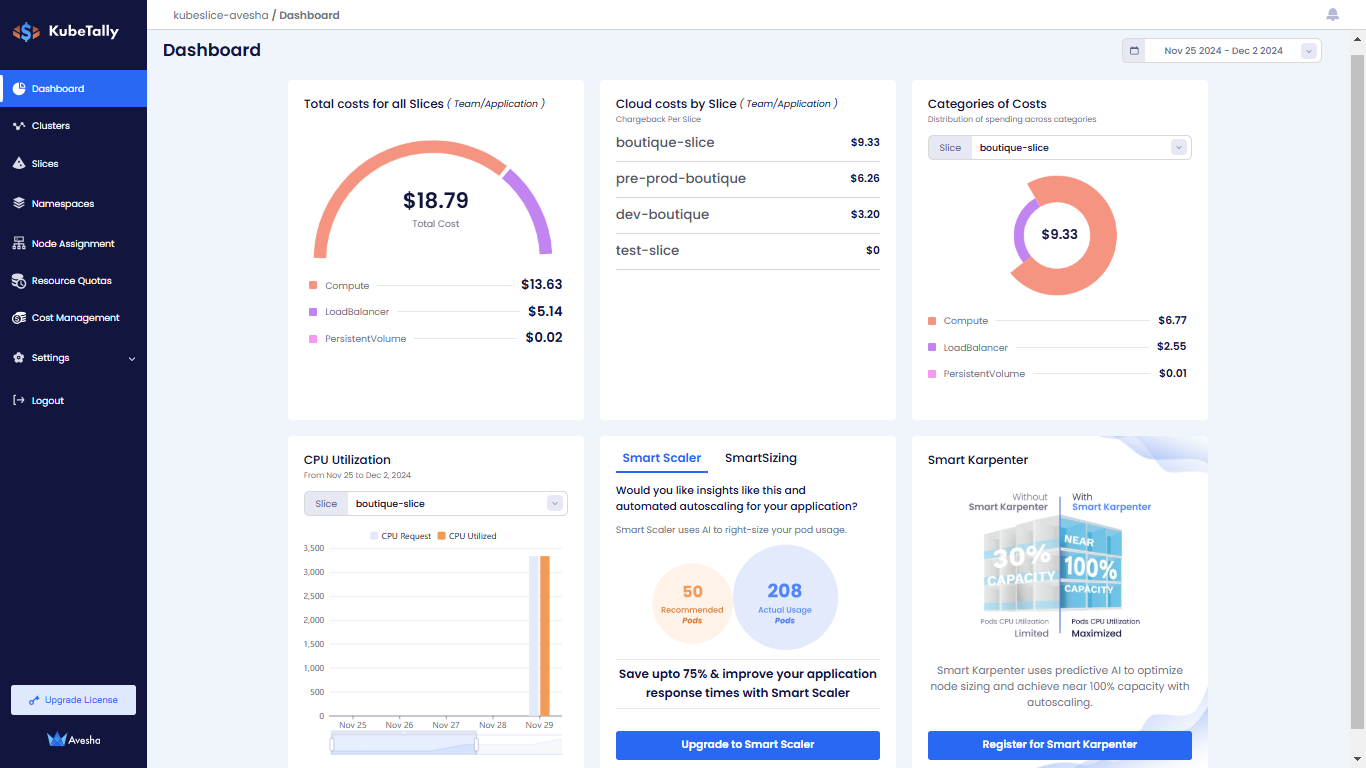Click LoadBalancer purple swatch in Total costs legend
This screenshot has height=768, width=1366.
[x=313, y=312]
